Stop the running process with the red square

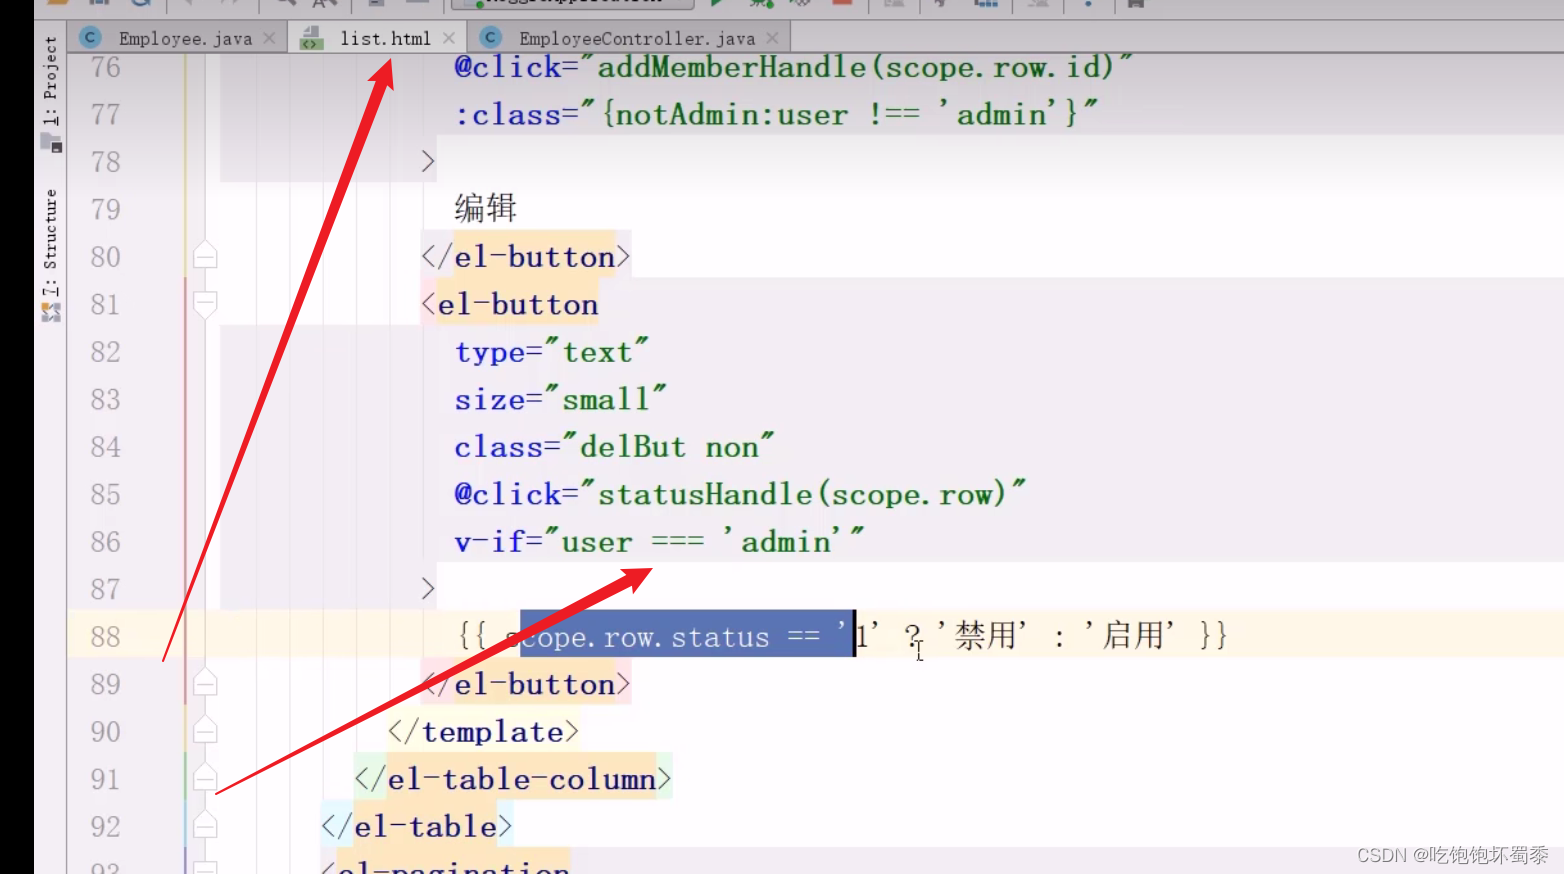840,4
